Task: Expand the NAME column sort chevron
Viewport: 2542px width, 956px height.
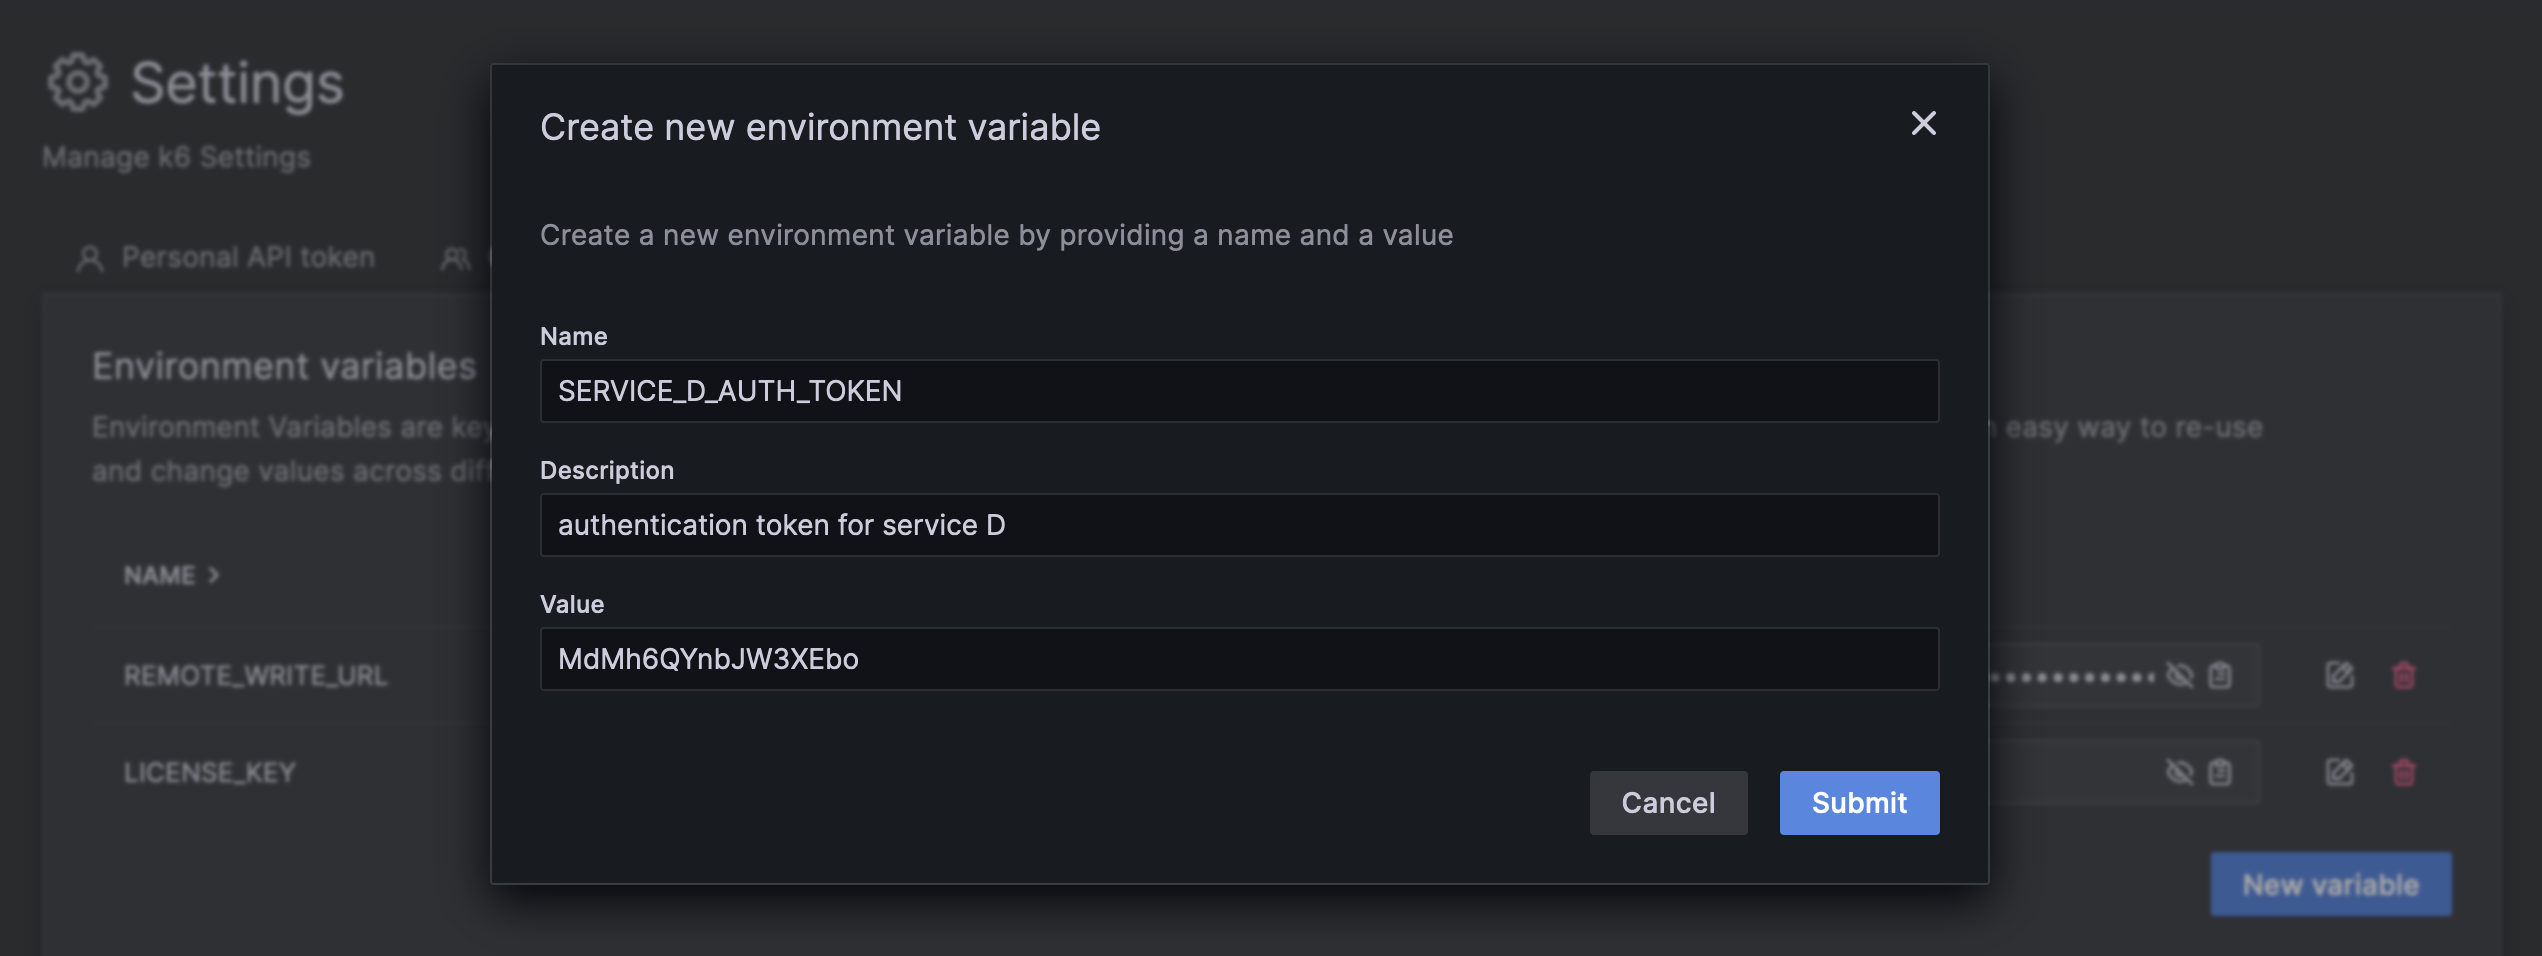Action: click(213, 575)
